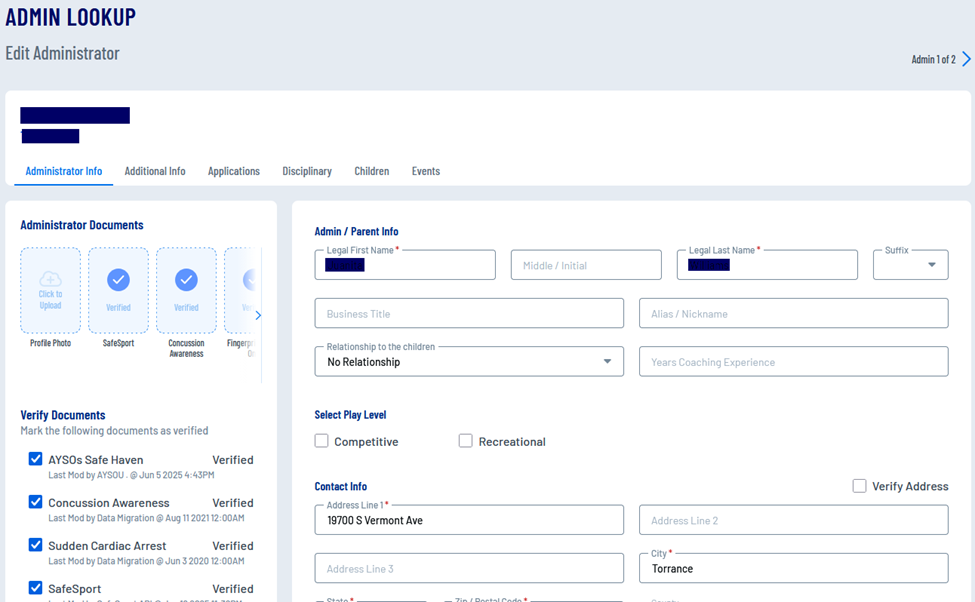Select the Children tab
The image size is (975, 602).
coord(371,171)
